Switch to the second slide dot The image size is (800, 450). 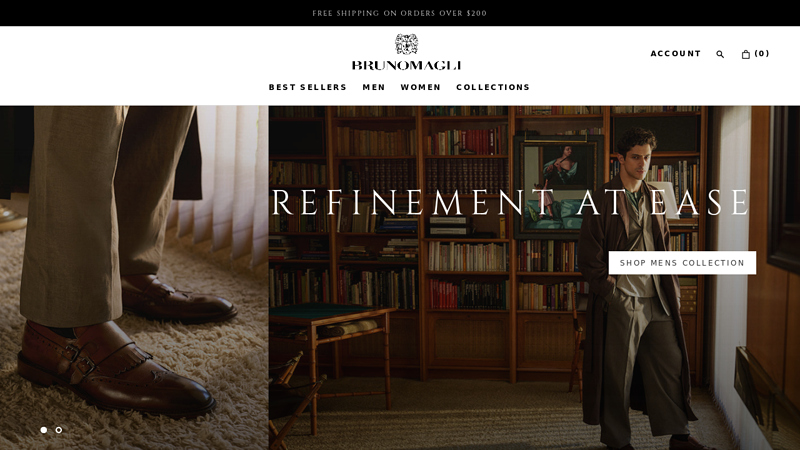[59, 430]
